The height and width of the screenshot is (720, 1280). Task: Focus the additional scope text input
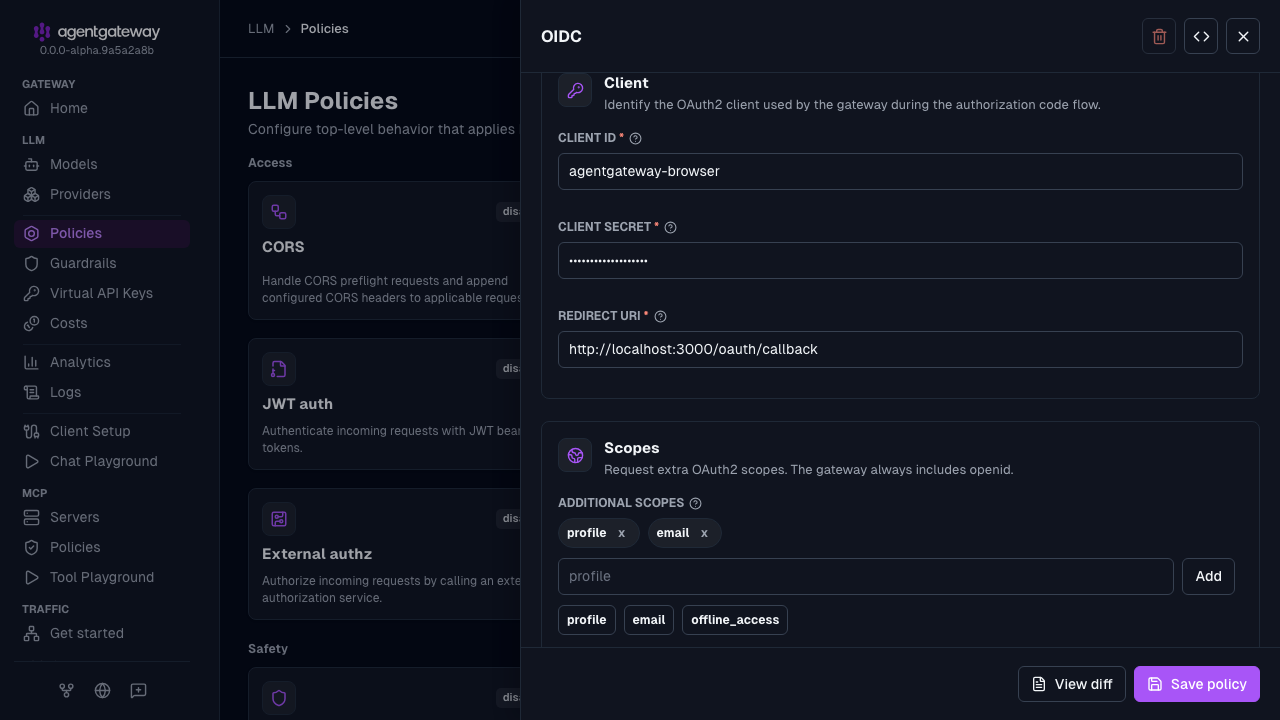(x=866, y=576)
